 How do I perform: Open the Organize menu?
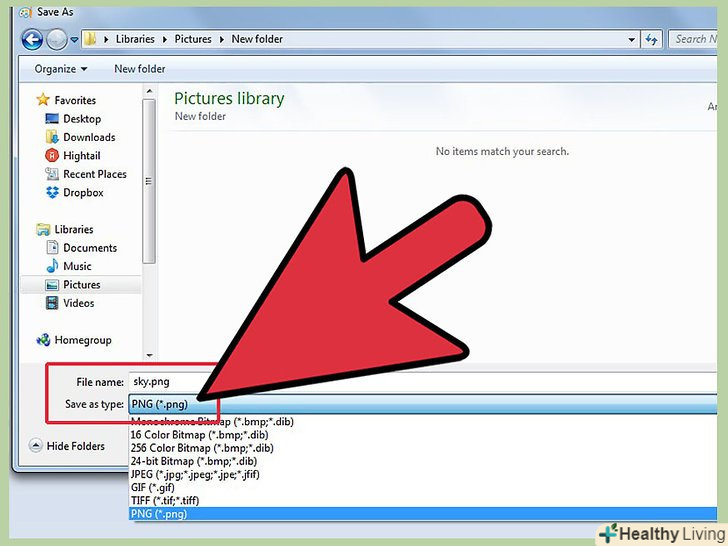coord(61,69)
